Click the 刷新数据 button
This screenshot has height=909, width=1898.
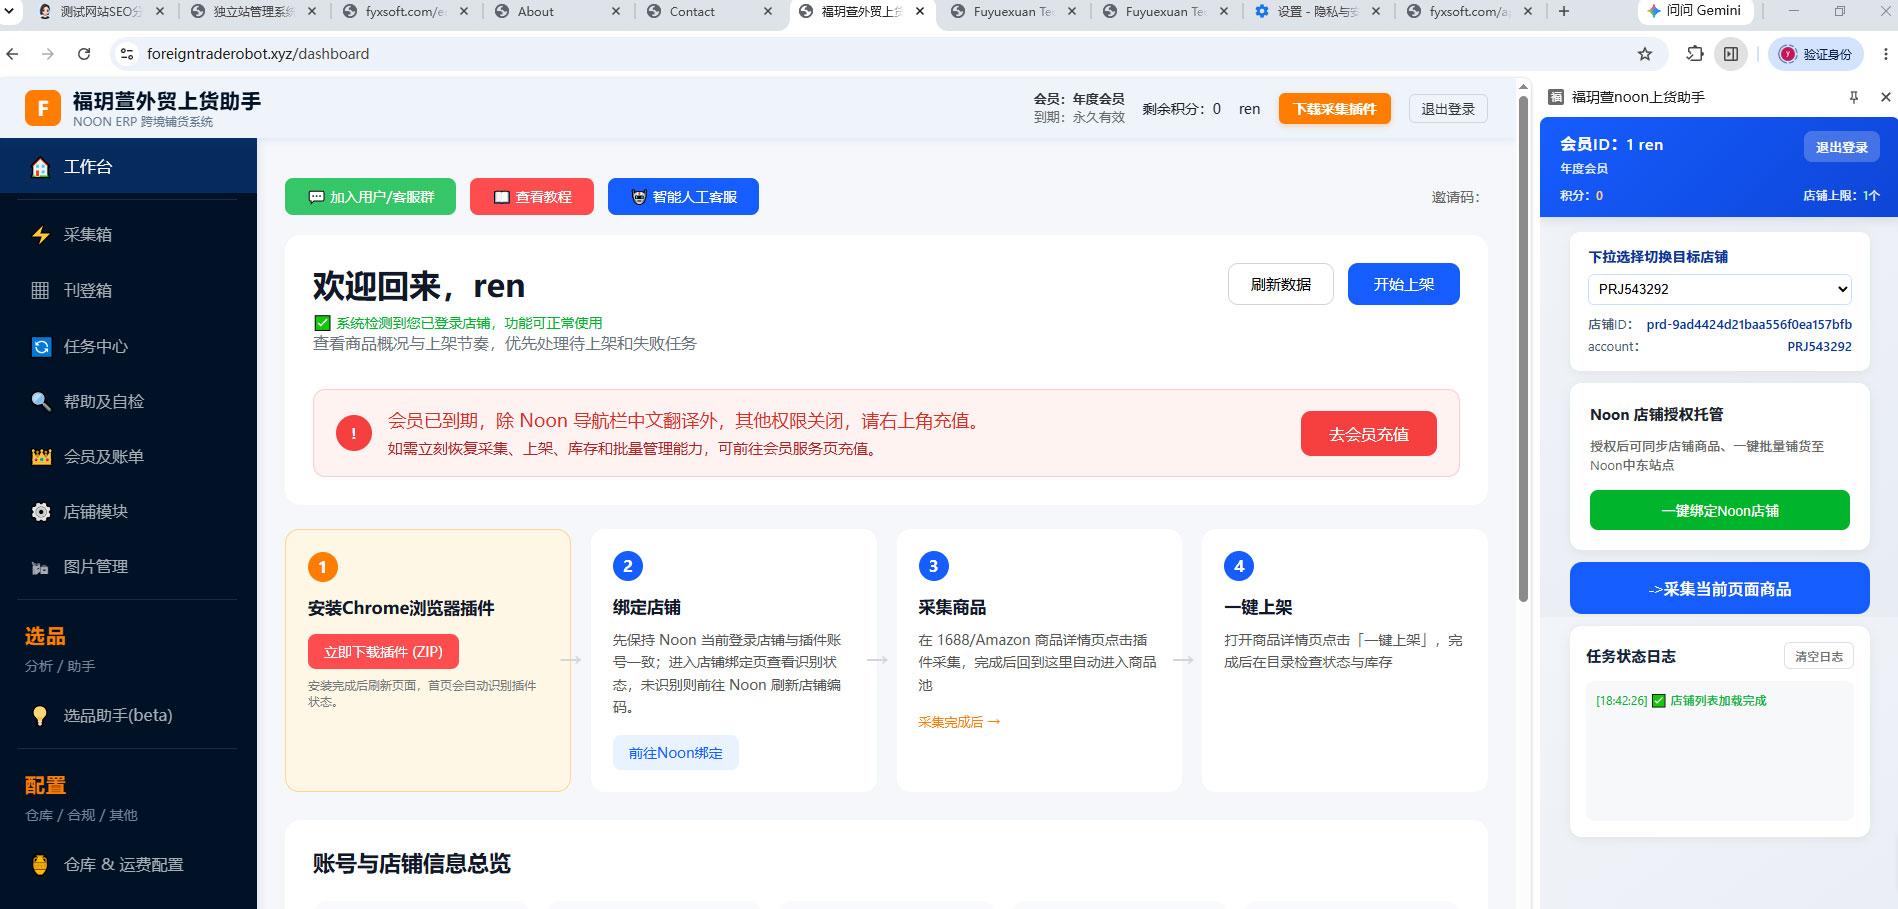(x=1281, y=284)
